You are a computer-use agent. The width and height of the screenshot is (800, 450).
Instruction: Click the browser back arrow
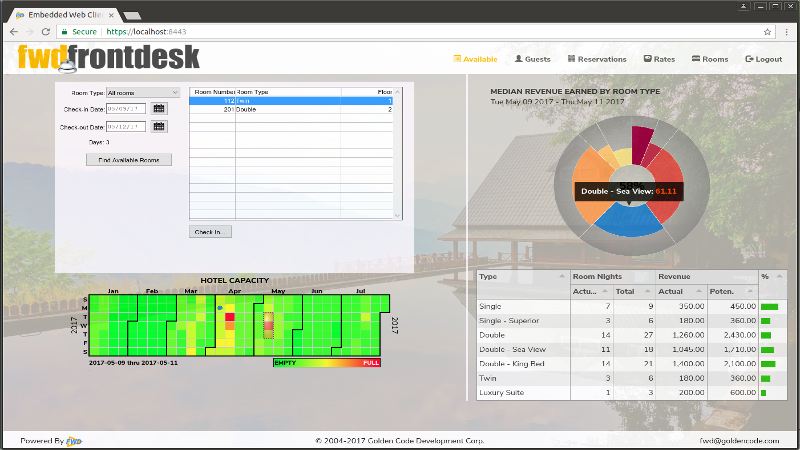click(14, 32)
